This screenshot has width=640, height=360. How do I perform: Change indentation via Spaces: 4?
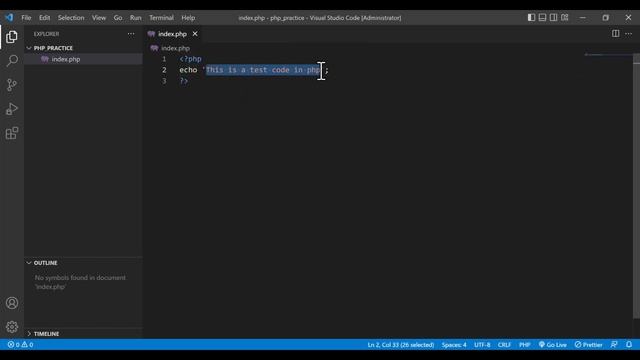pyautogui.click(x=454, y=345)
